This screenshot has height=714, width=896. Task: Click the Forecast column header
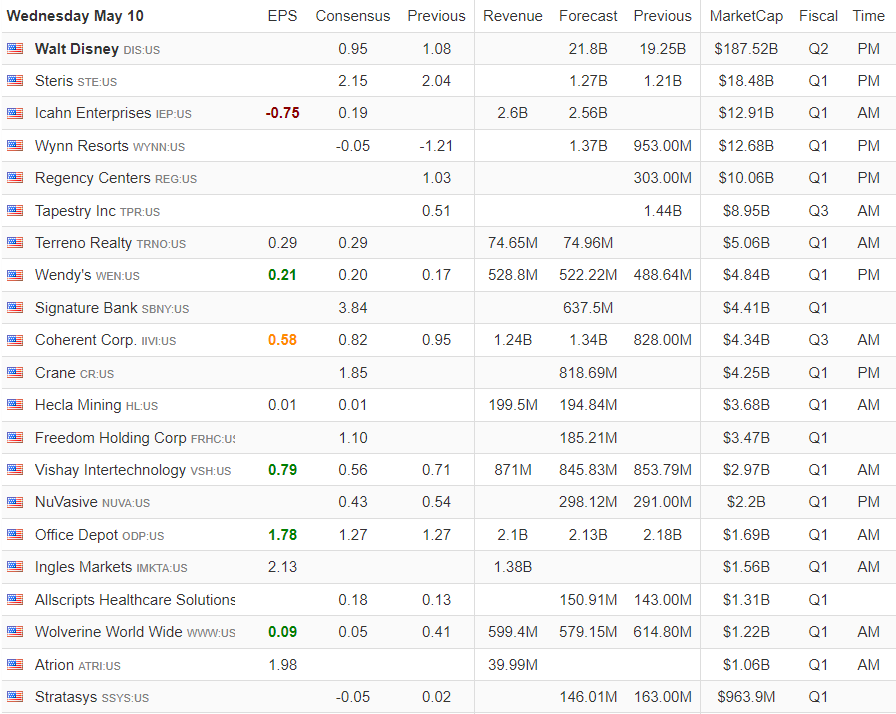(x=588, y=16)
